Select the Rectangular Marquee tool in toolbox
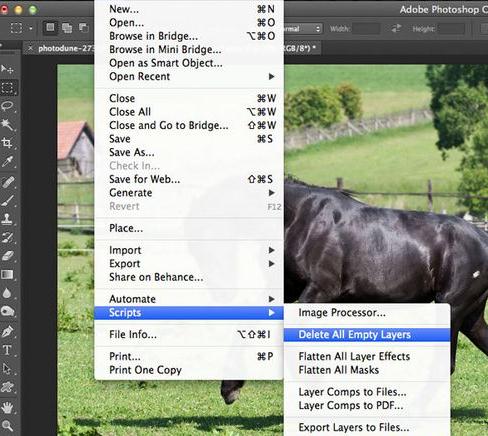Image resolution: width=488 pixels, height=436 pixels. (7, 88)
